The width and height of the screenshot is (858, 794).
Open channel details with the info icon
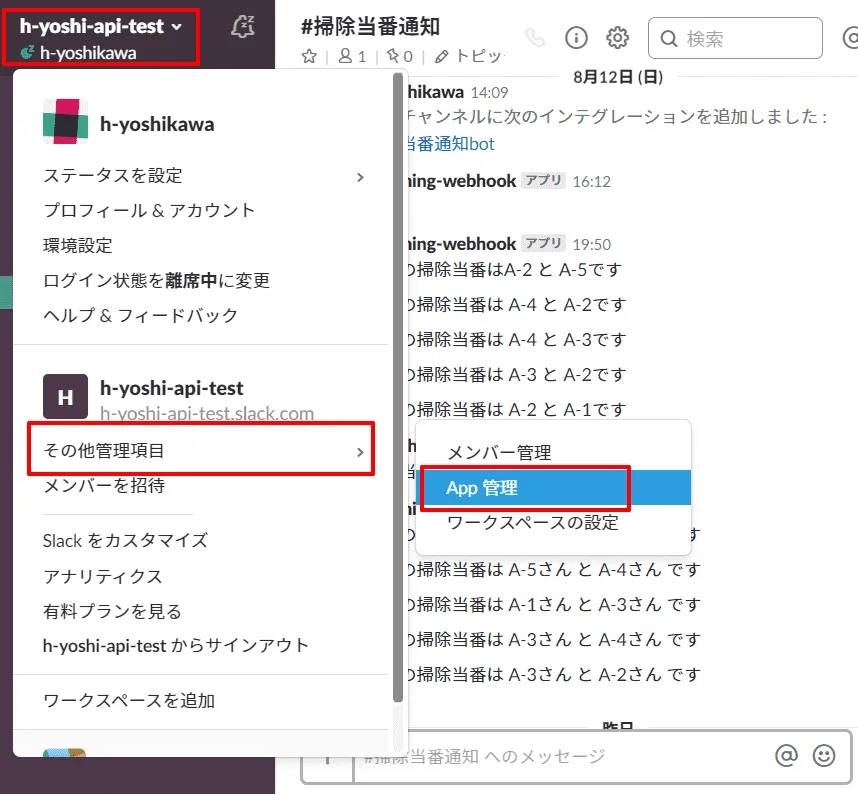[x=576, y=37]
